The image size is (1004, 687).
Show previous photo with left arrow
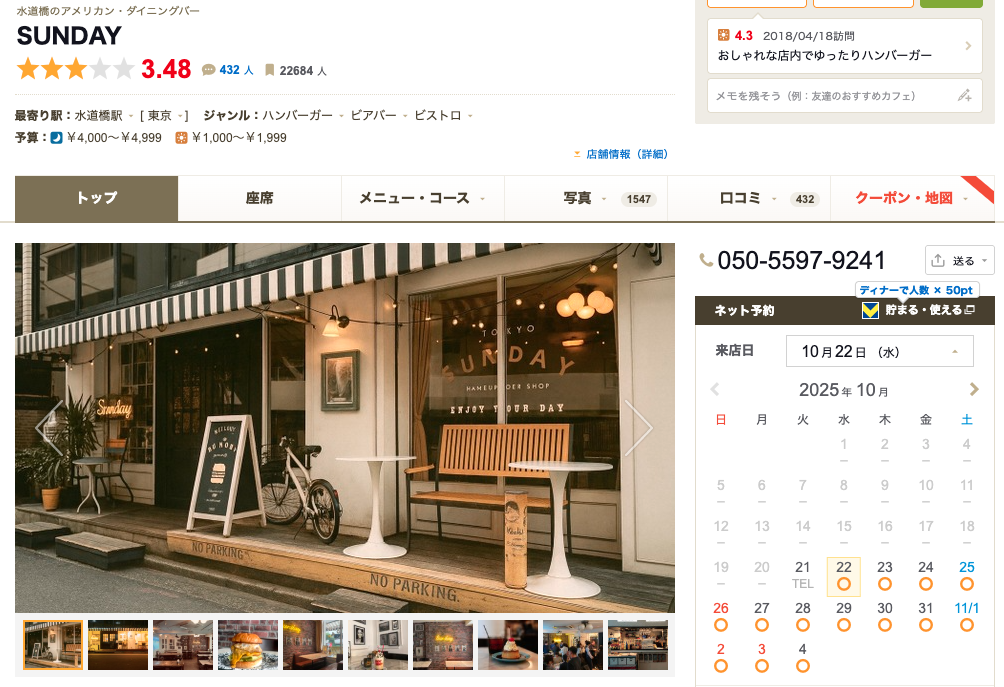(50, 428)
